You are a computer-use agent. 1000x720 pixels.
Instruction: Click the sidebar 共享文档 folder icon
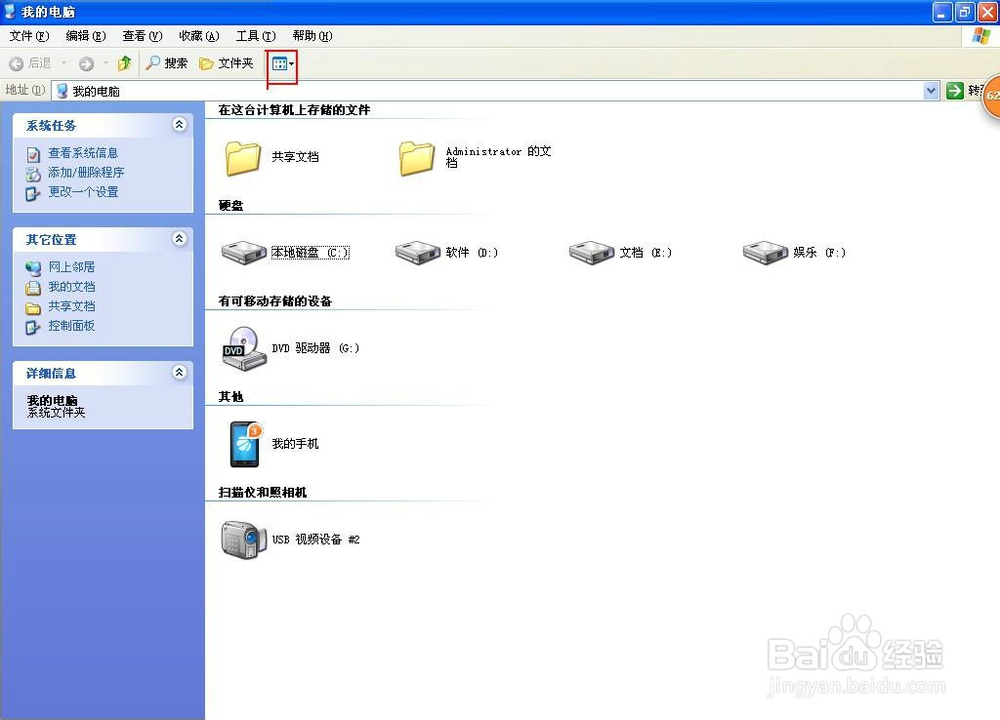33,308
